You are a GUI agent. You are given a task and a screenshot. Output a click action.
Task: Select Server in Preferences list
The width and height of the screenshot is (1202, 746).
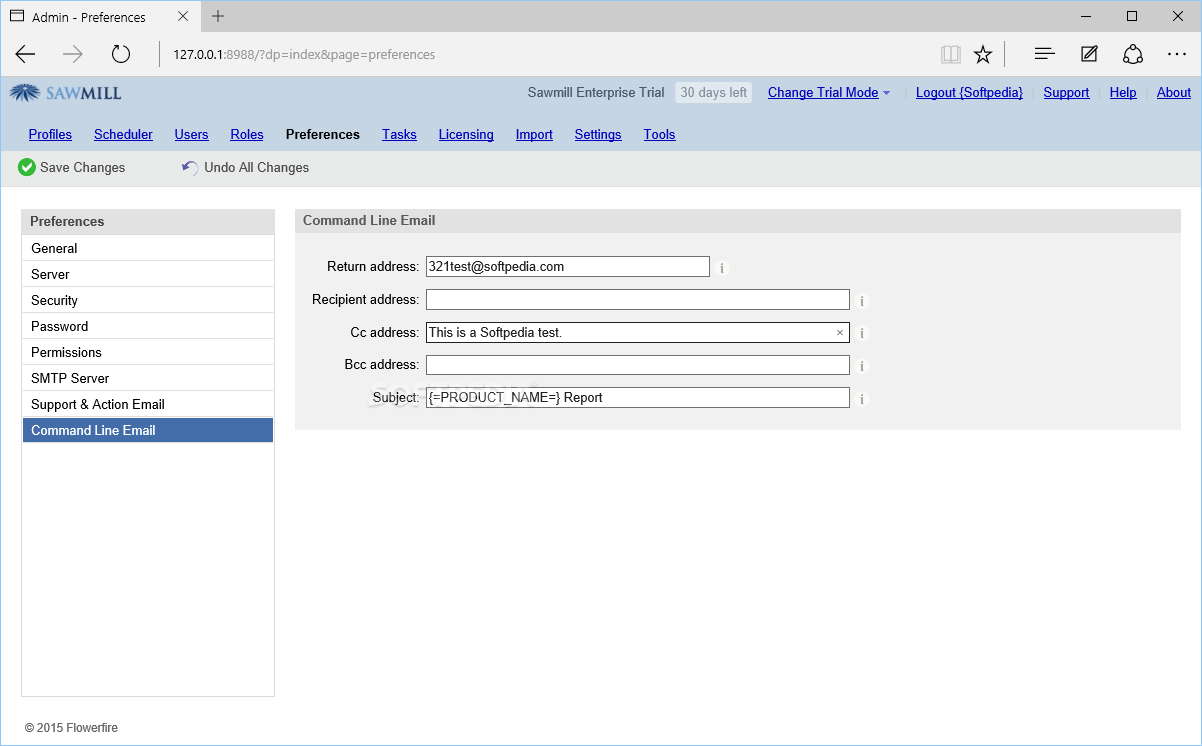[x=148, y=274]
